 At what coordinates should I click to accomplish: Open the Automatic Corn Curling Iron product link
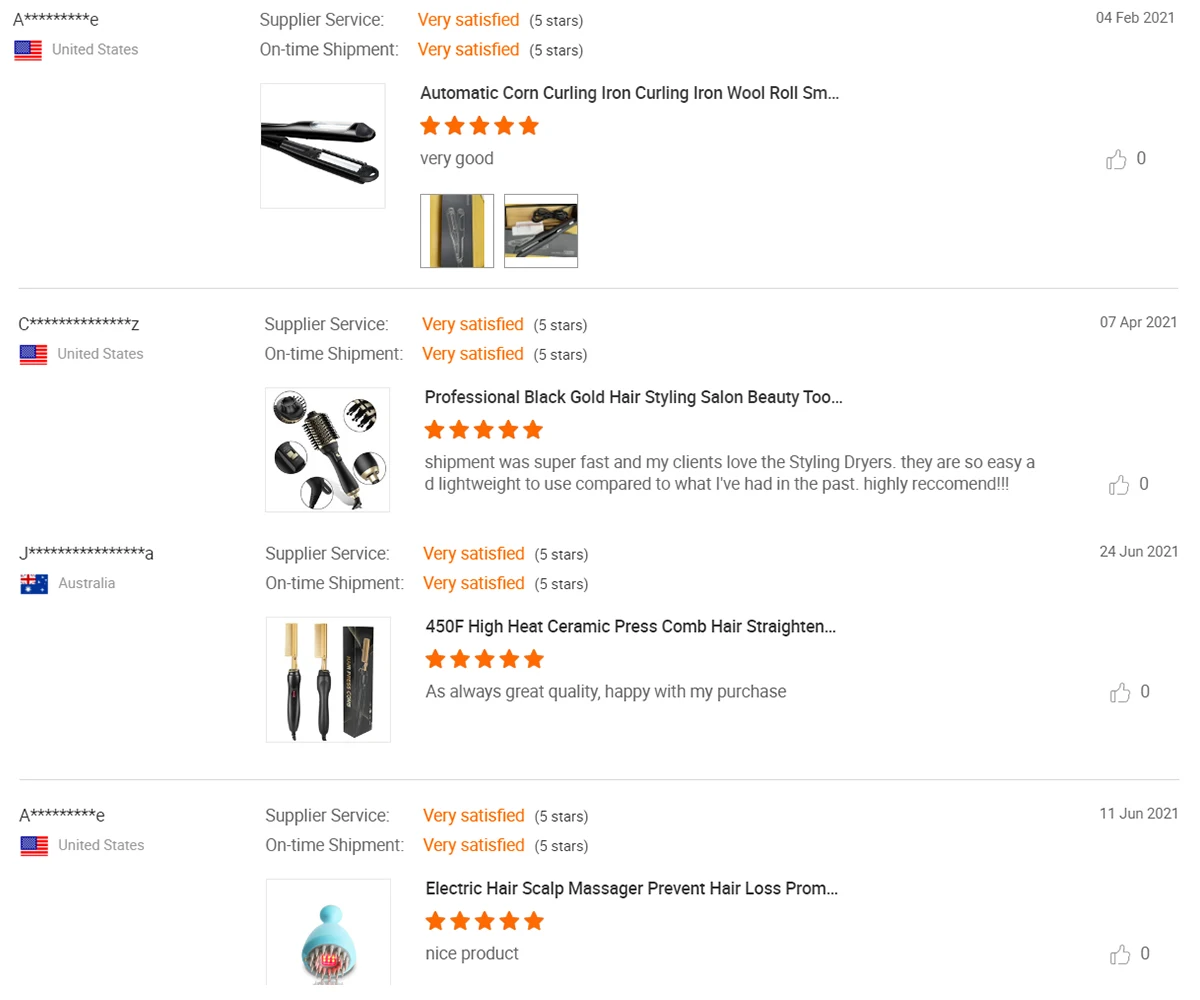click(629, 93)
